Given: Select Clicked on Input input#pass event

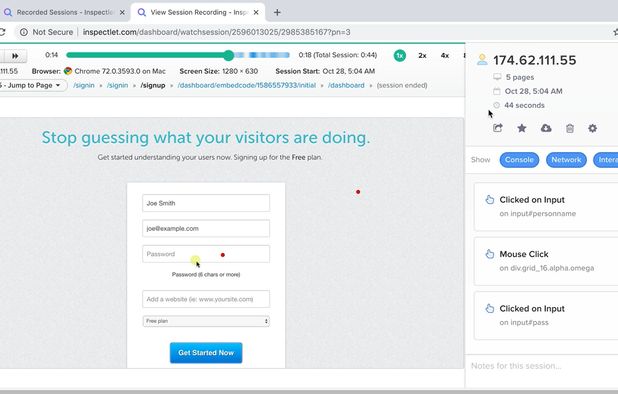Looking at the screenshot, I should 546,315.
